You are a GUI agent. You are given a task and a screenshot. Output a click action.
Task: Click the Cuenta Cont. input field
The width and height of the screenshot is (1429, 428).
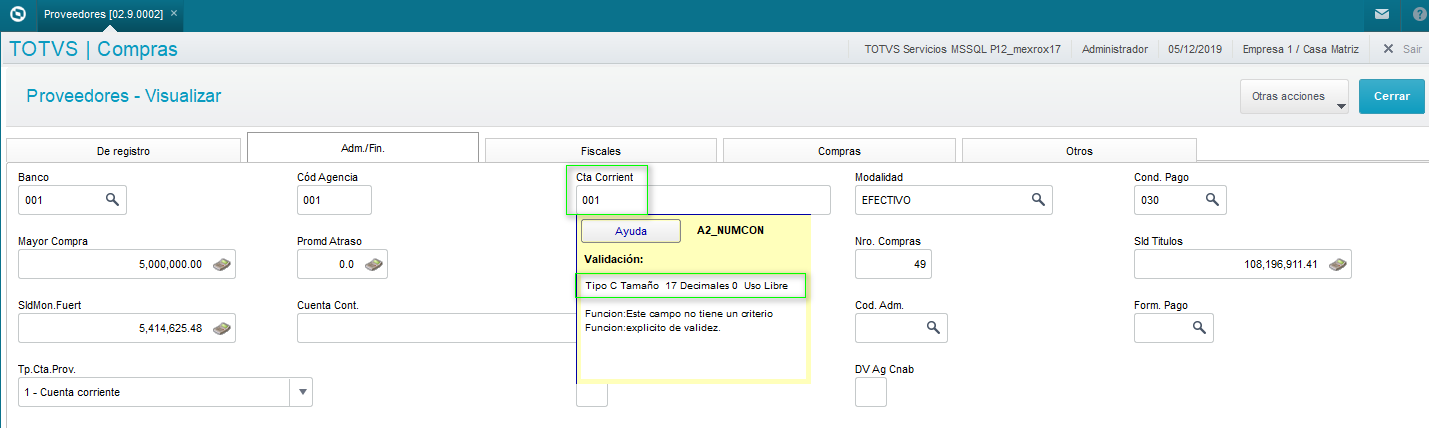436,328
